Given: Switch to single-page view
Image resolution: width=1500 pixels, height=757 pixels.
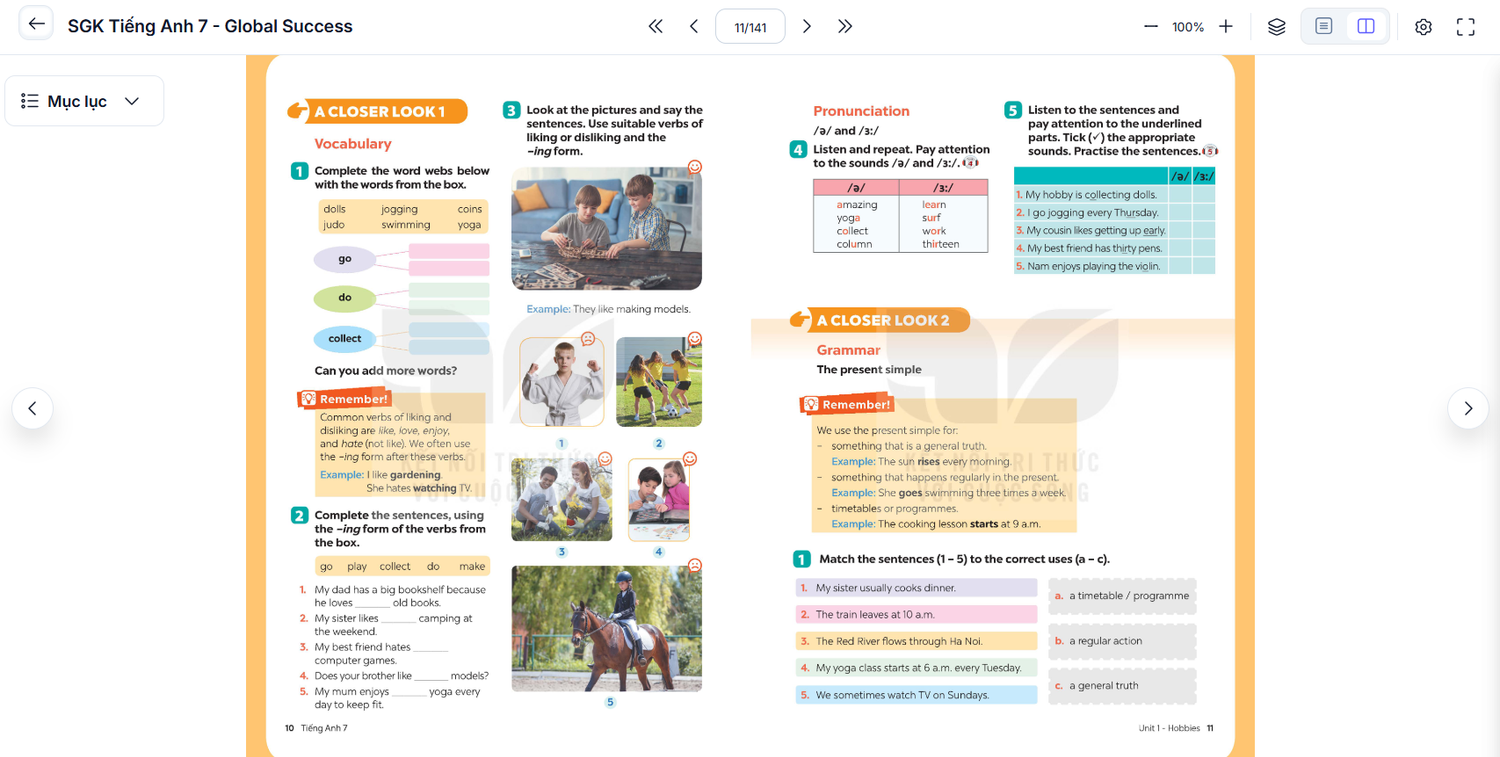Looking at the screenshot, I should pos(1324,26).
